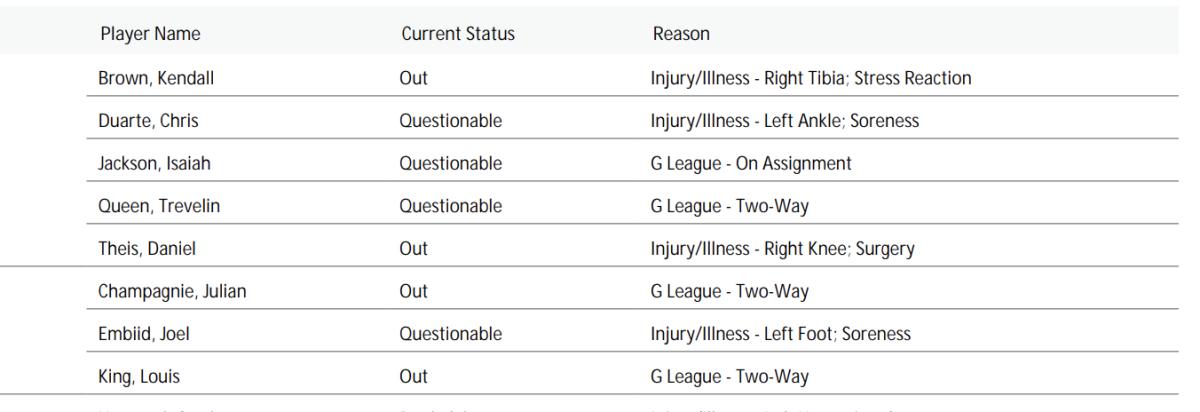This screenshot has height=412, width=1200.
Task: Click Questionable status for Duarte, Chris
Action: (x=450, y=121)
